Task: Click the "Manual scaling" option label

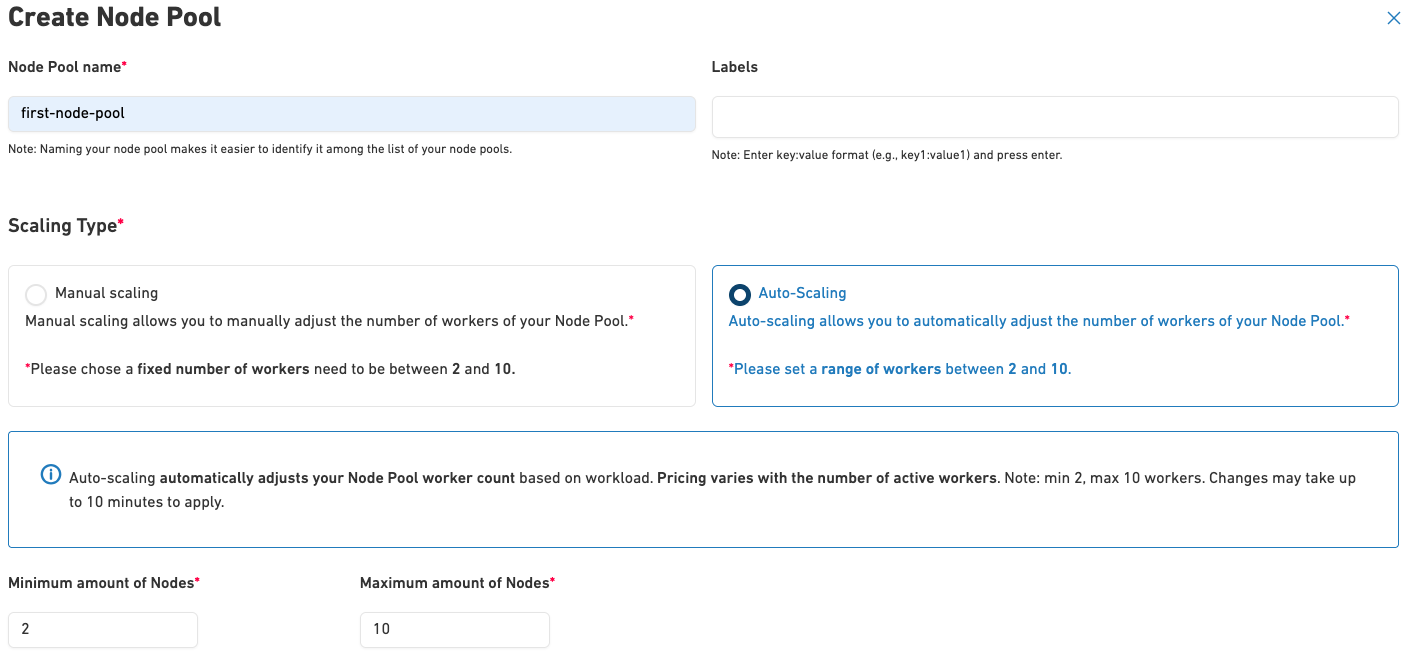Action: (106, 293)
